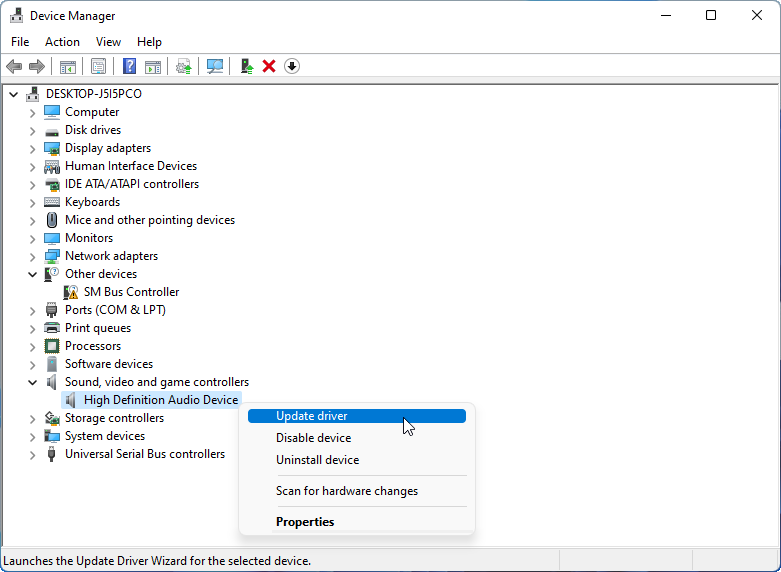The height and width of the screenshot is (572, 781).
Task: Collapse the DESKTOP-J5I5PCO root node
Action: point(13,94)
